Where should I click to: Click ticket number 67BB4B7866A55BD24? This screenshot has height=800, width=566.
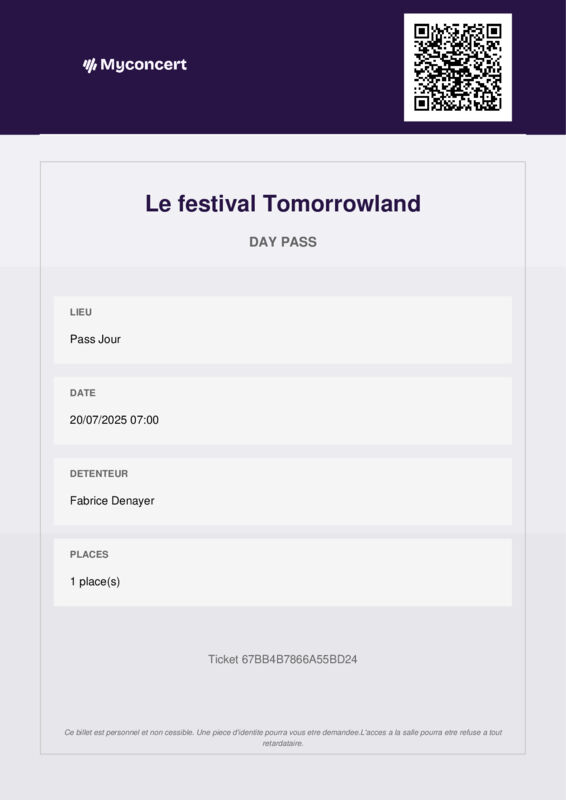click(x=283, y=659)
